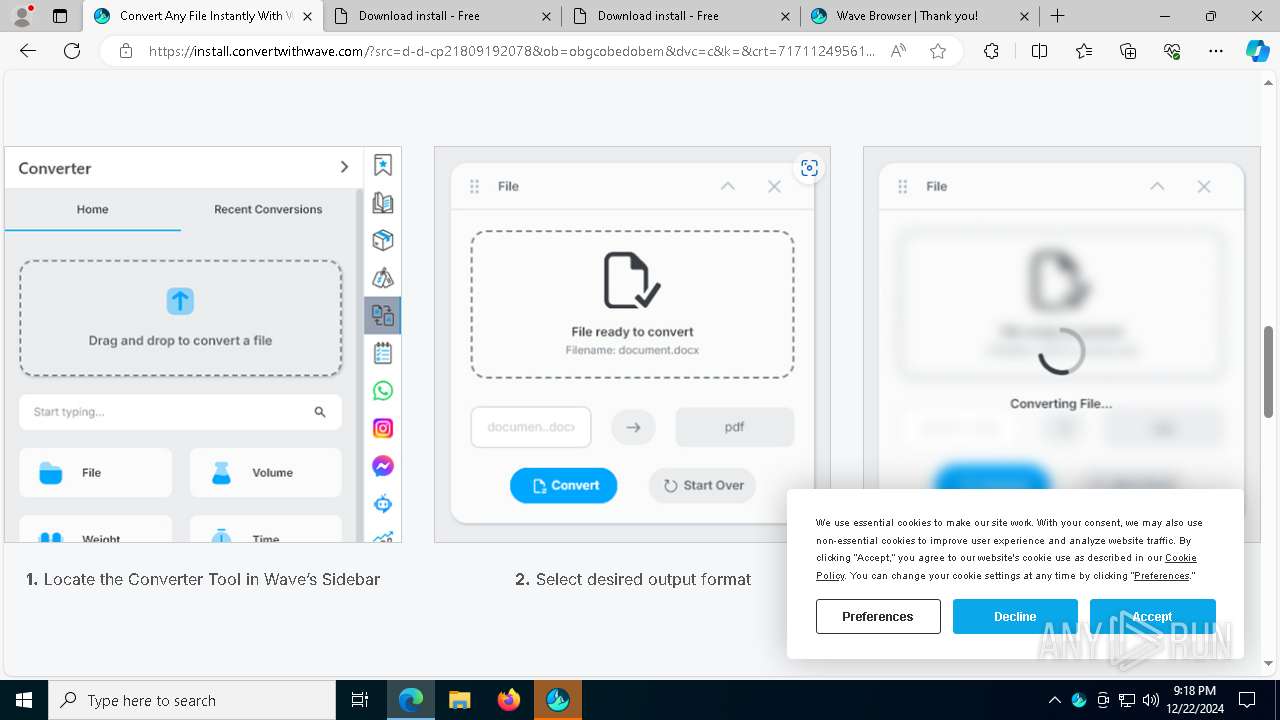Click the notepad list icon in the sidebar
This screenshot has width=1280, height=720.
(x=383, y=353)
